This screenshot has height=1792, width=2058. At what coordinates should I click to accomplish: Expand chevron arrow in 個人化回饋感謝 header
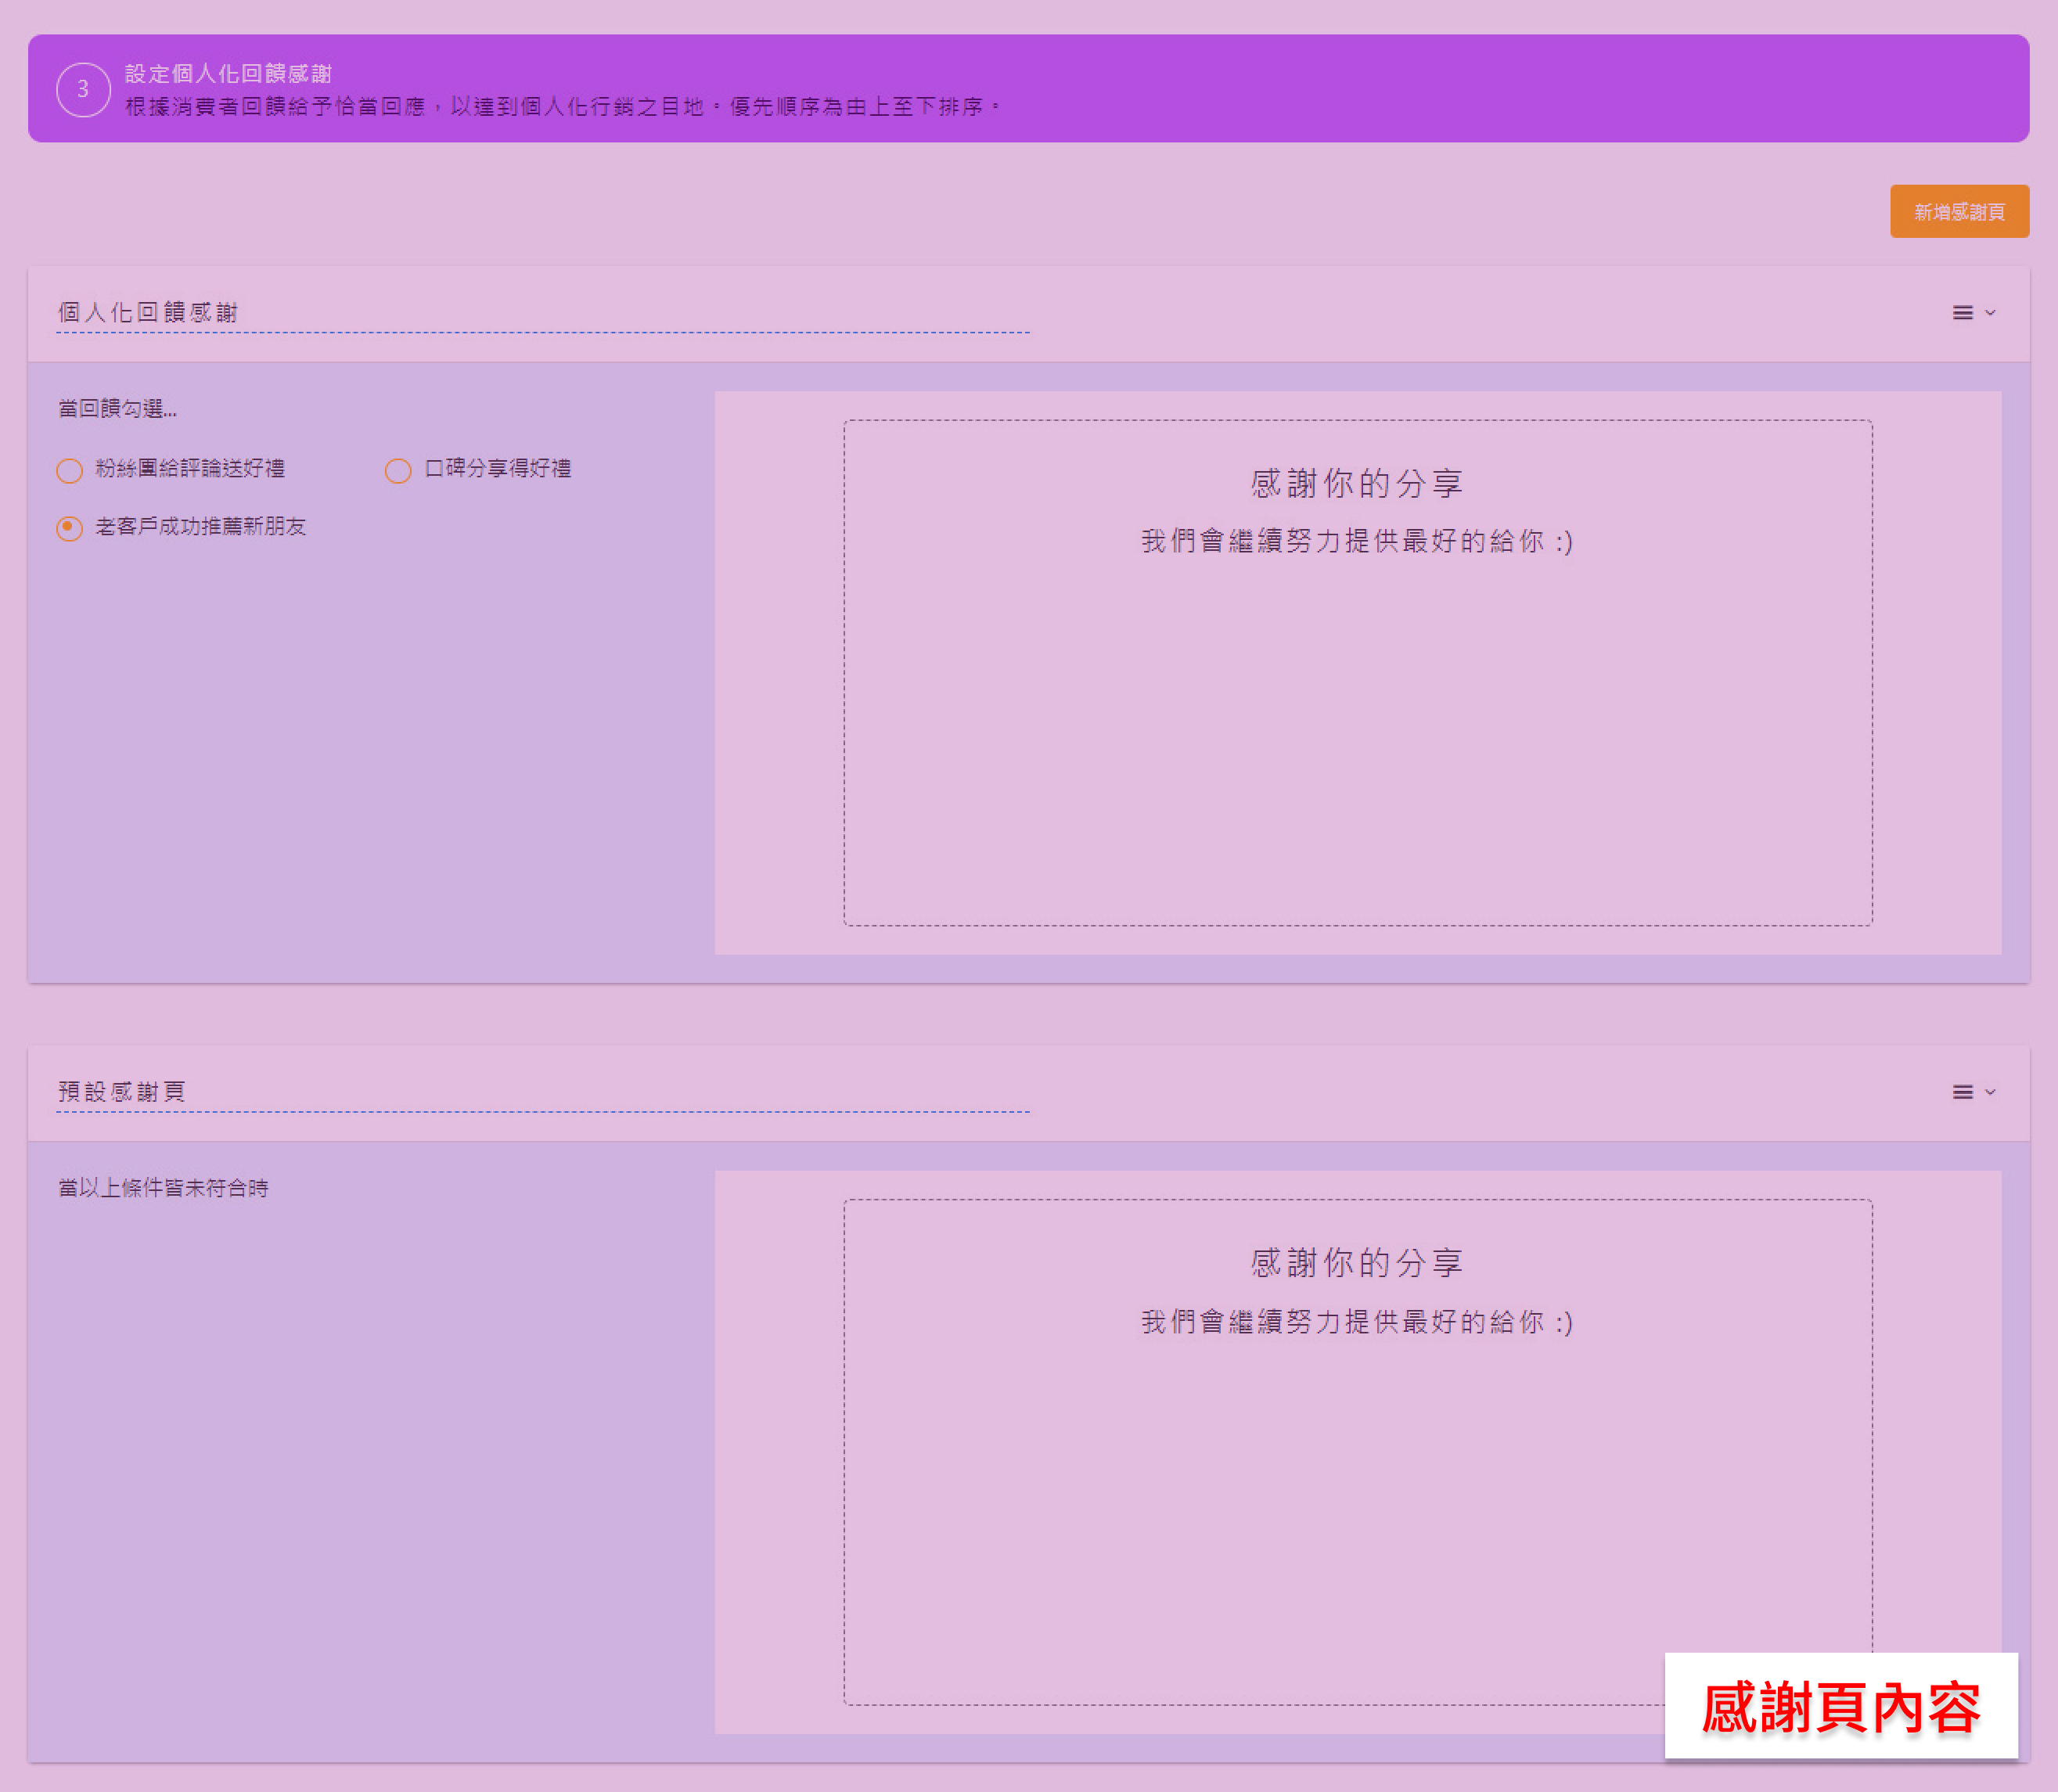pos(1990,313)
